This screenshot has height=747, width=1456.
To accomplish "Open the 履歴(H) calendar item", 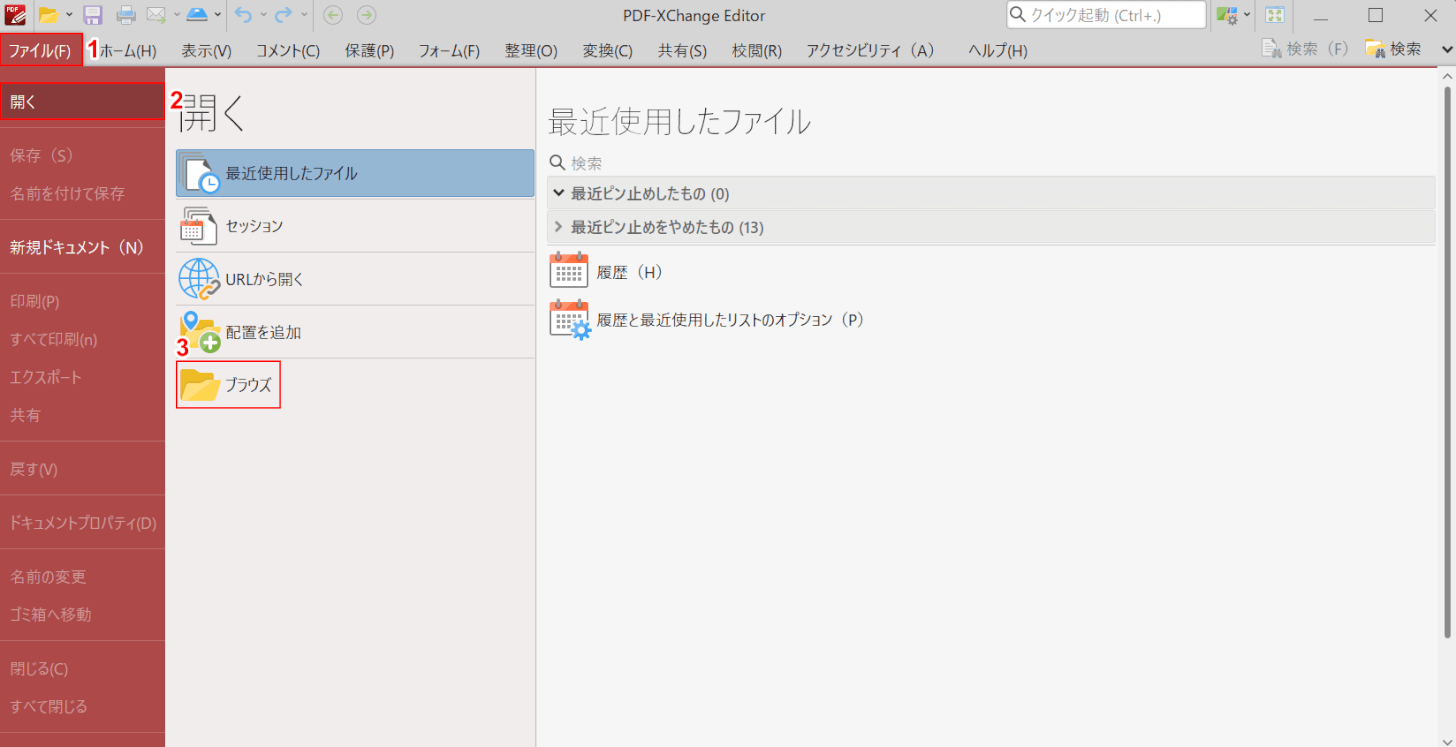I will [x=607, y=272].
